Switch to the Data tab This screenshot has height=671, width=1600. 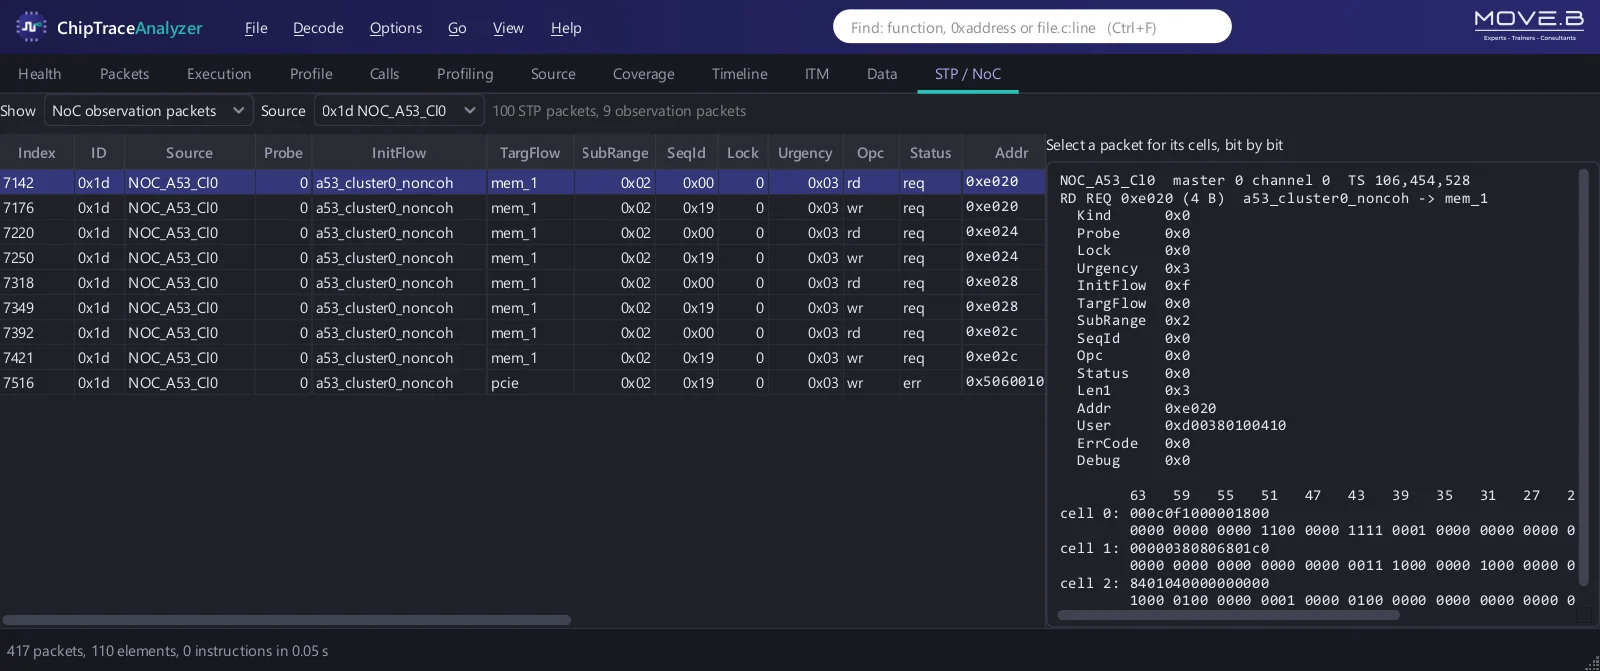tap(882, 74)
